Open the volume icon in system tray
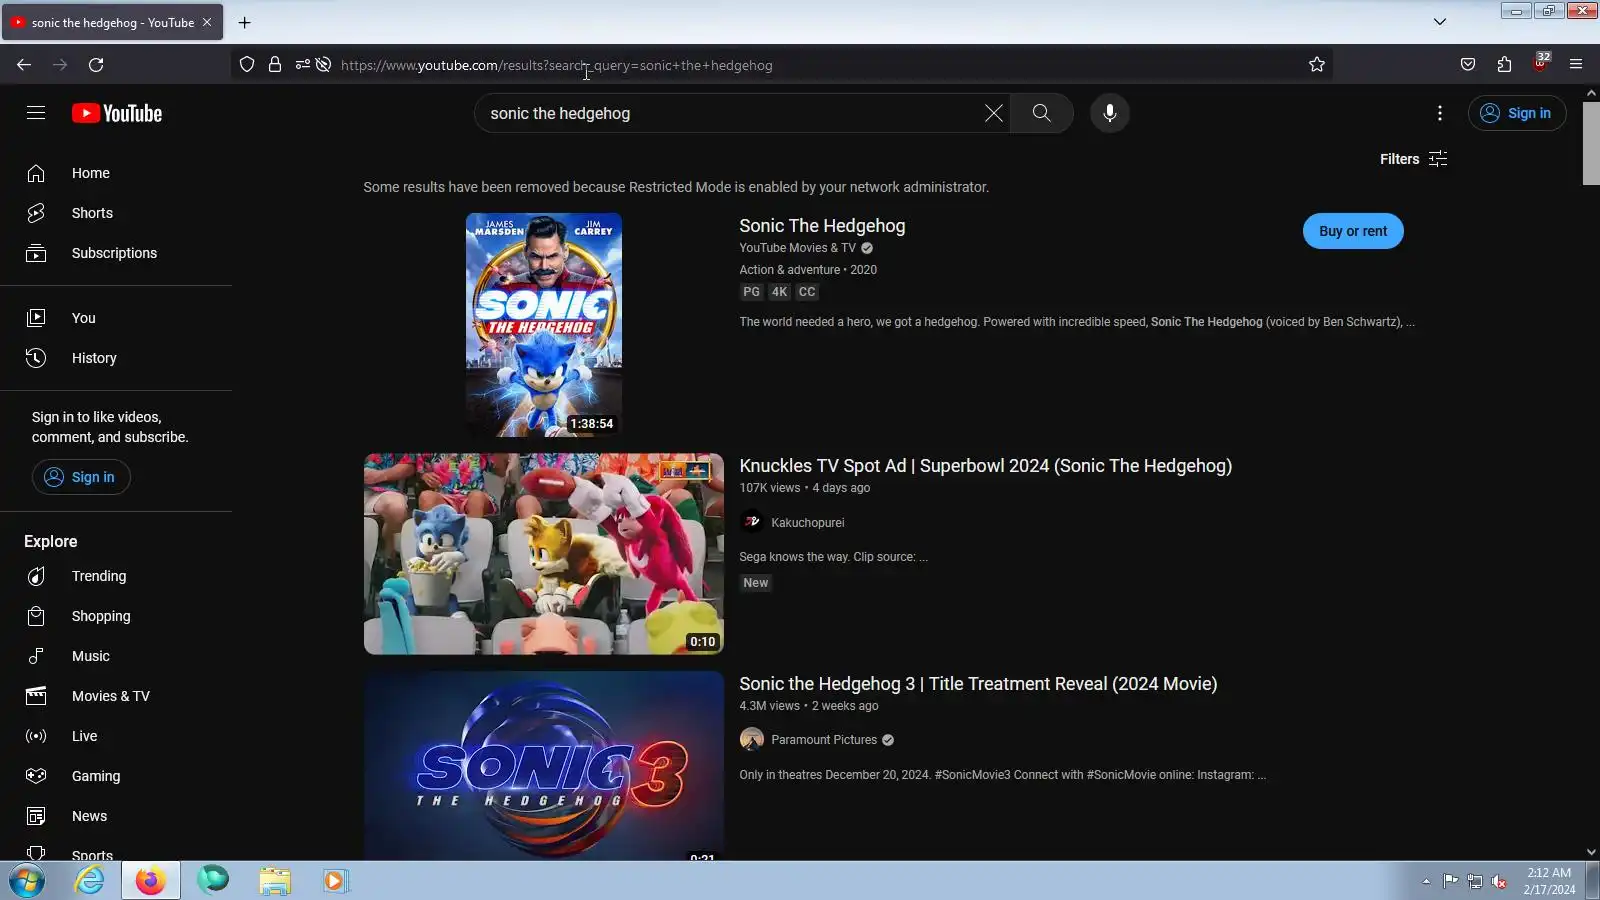This screenshot has height=900, width=1600. (1499, 881)
